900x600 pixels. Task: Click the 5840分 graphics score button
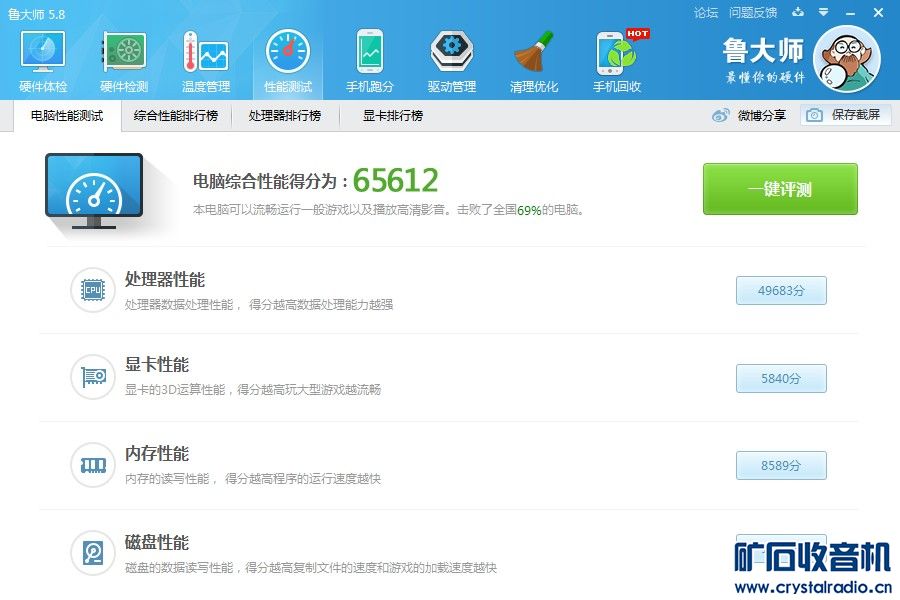click(781, 378)
